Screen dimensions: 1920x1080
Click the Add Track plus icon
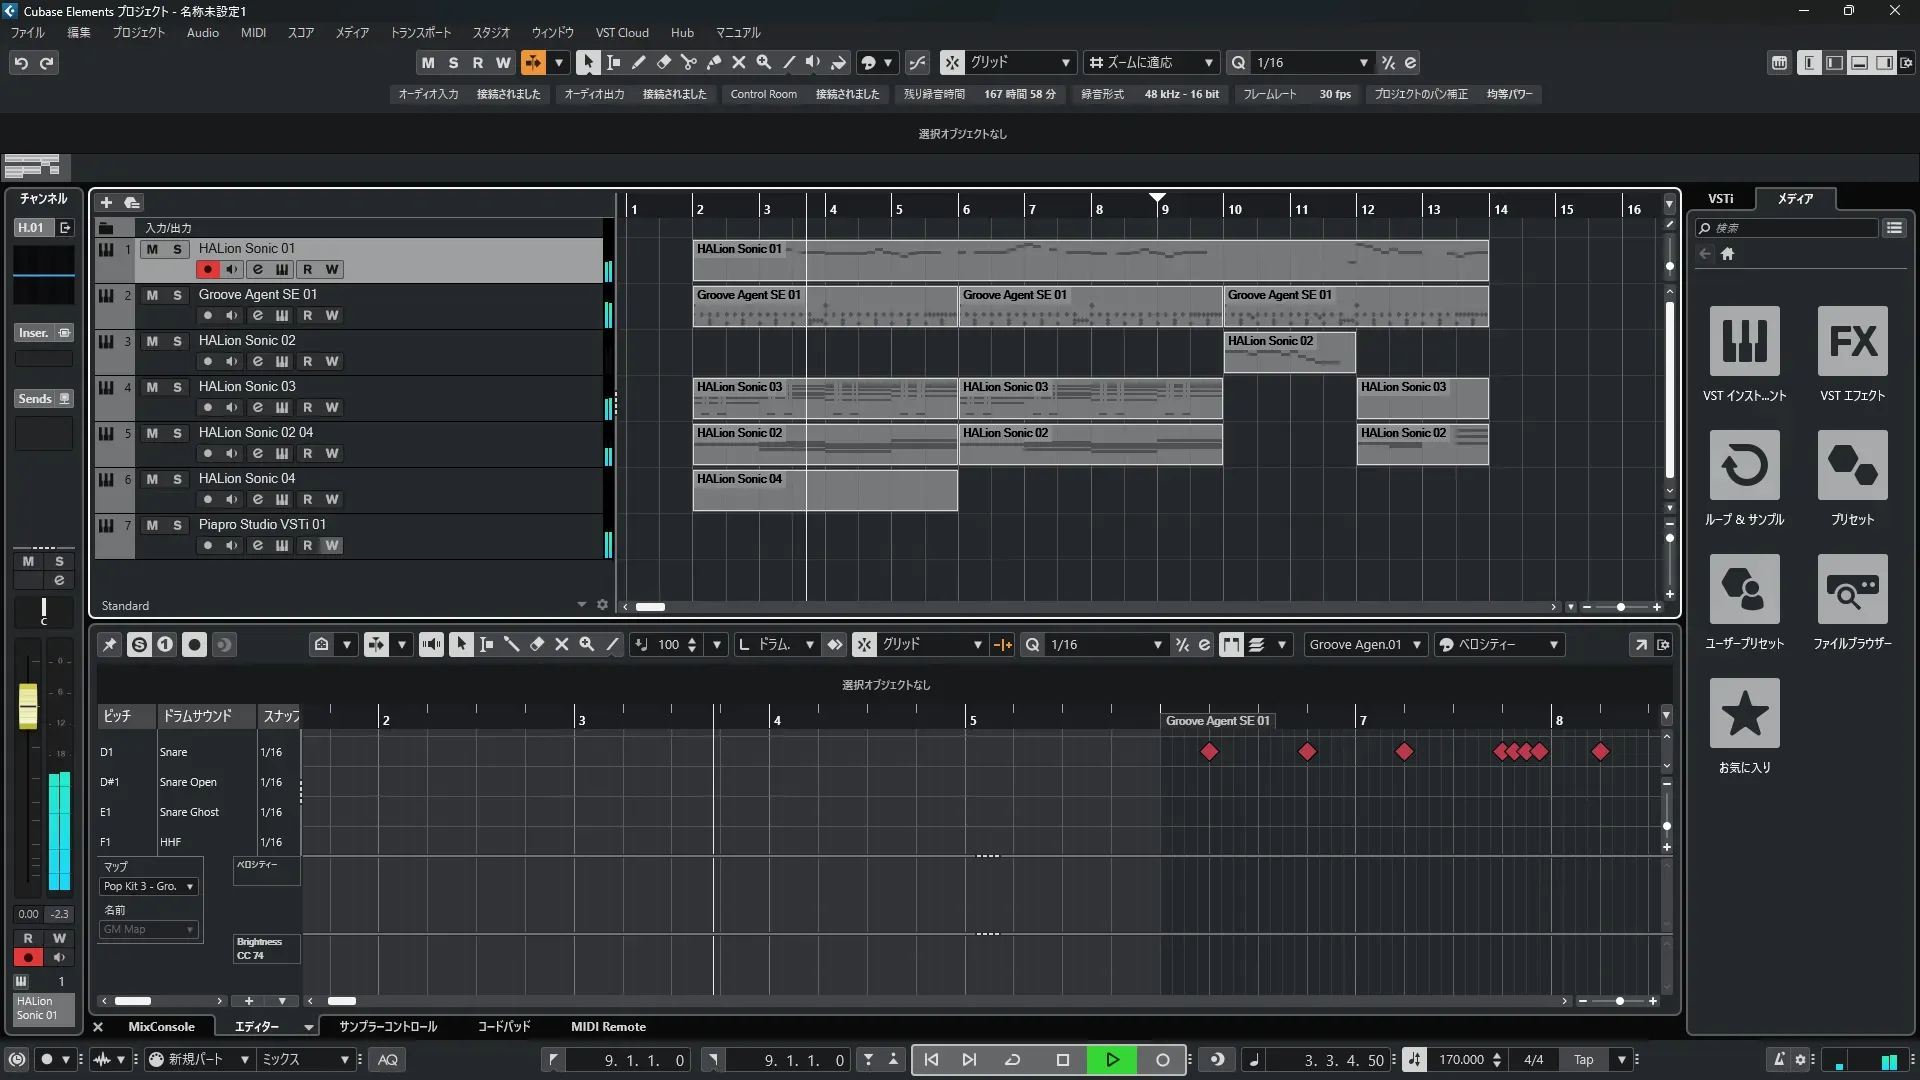pyautogui.click(x=106, y=202)
